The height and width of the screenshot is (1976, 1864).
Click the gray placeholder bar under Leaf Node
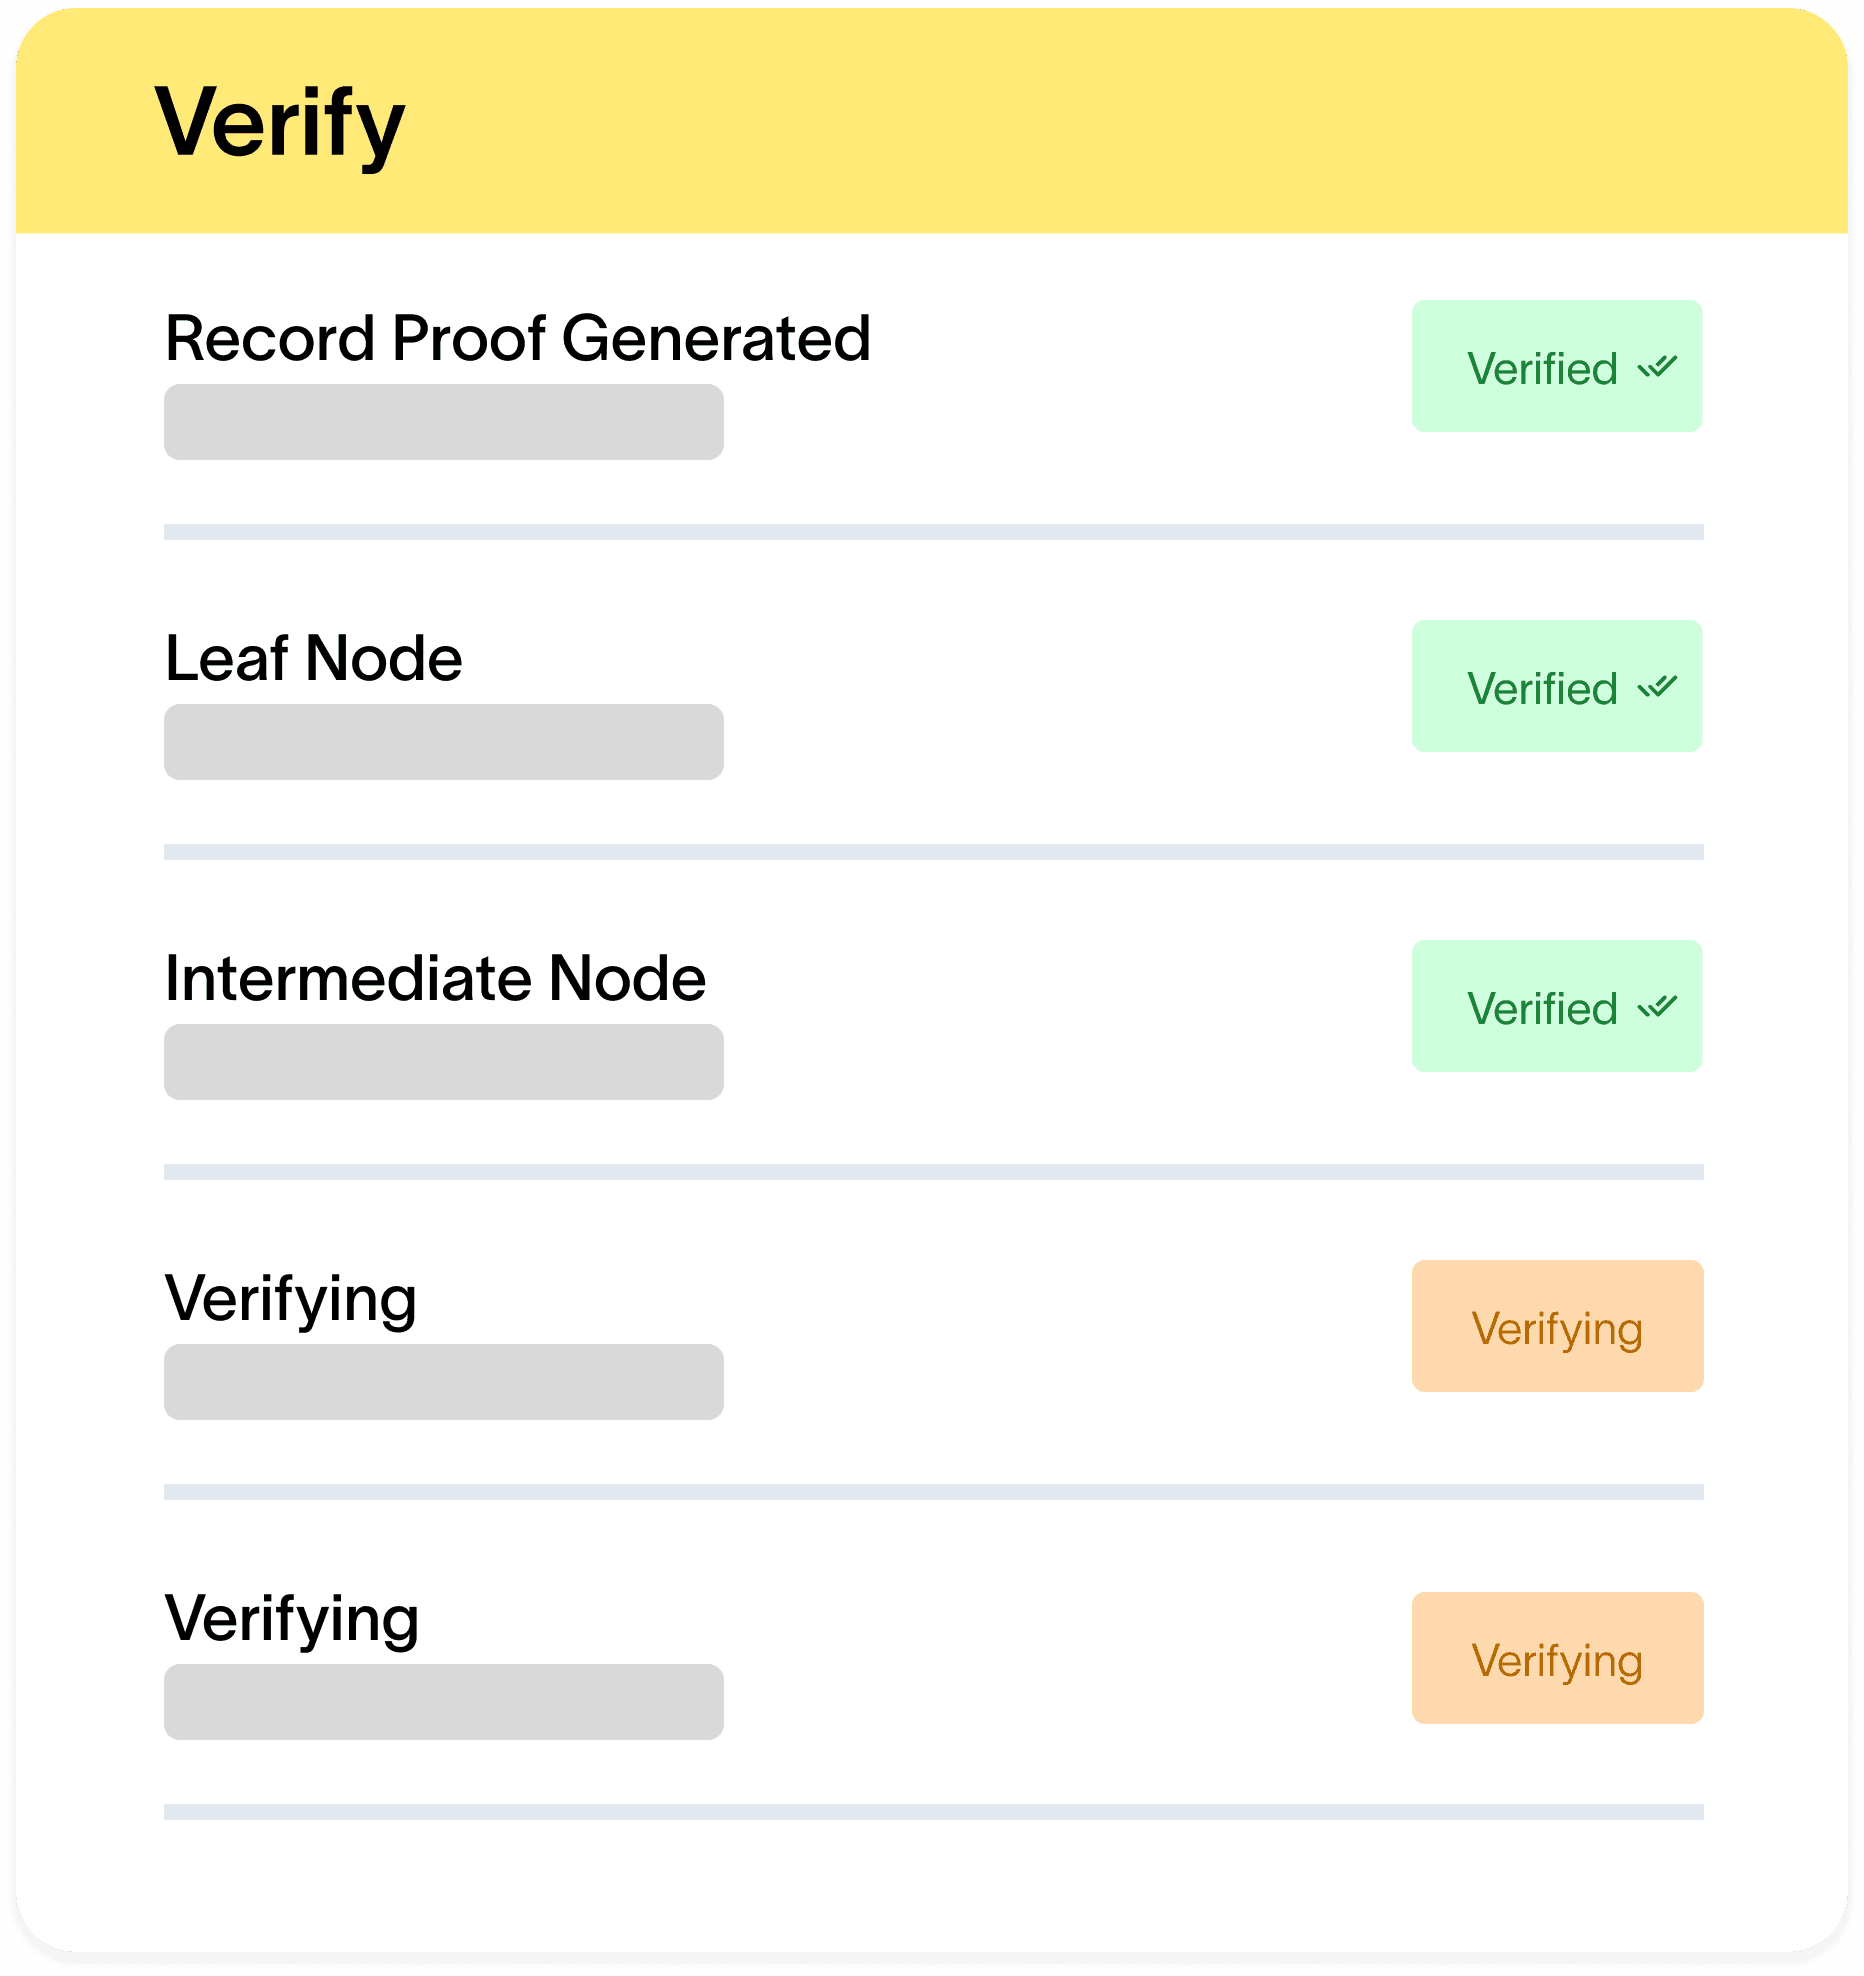443,742
